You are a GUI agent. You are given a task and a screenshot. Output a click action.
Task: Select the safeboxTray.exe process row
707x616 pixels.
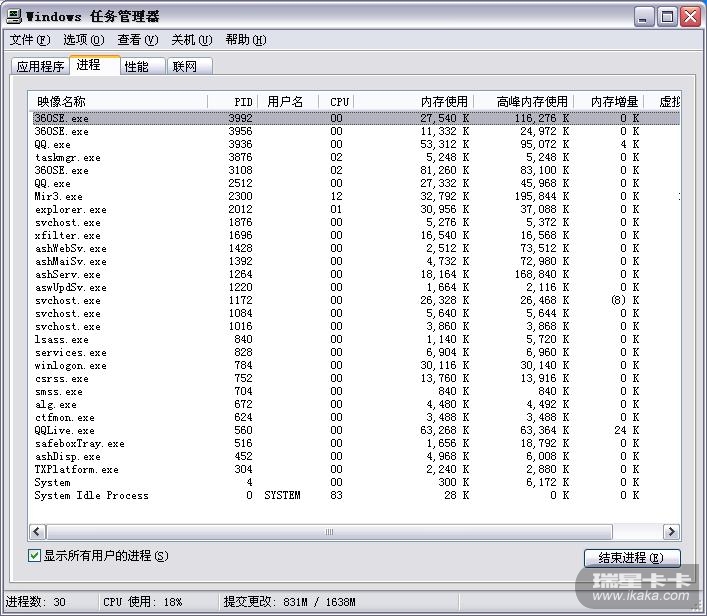pos(354,443)
